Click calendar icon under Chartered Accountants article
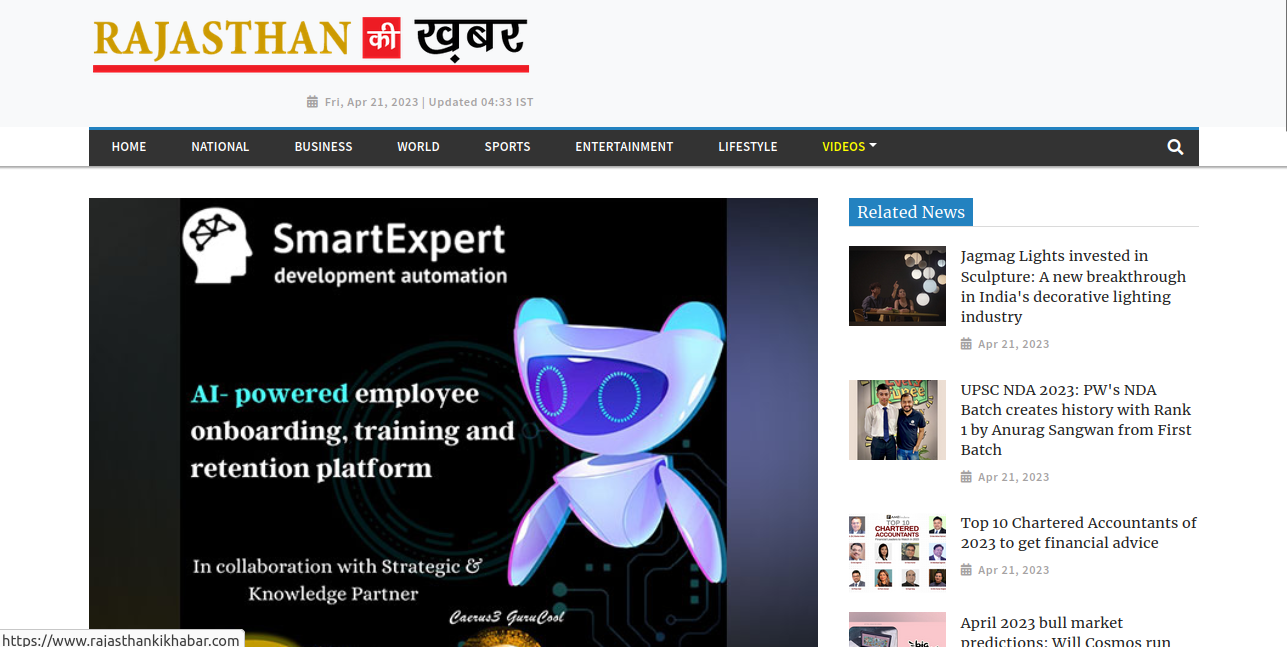1287x647 pixels. [966, 570]
